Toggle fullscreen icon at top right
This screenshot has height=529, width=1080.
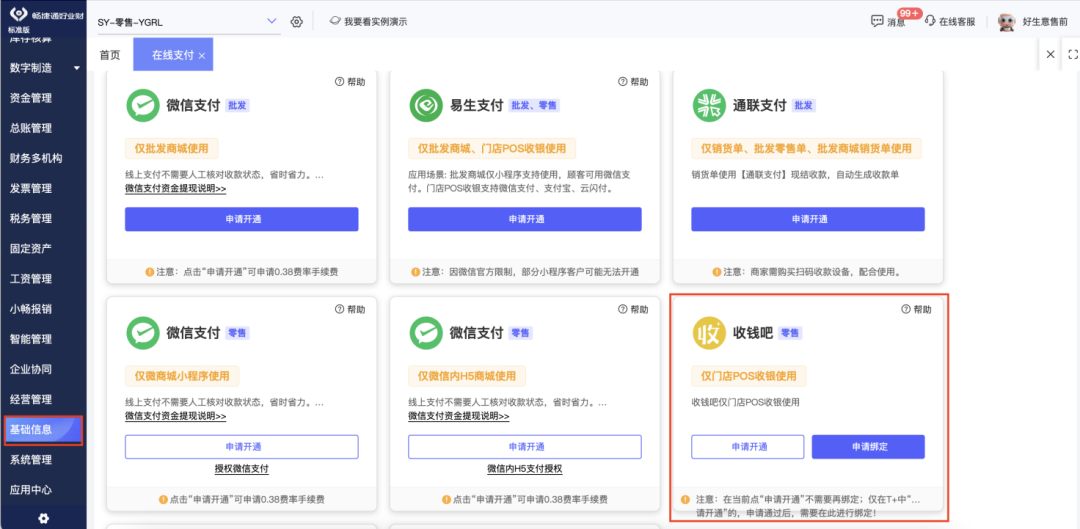[x=1072, y=54]
